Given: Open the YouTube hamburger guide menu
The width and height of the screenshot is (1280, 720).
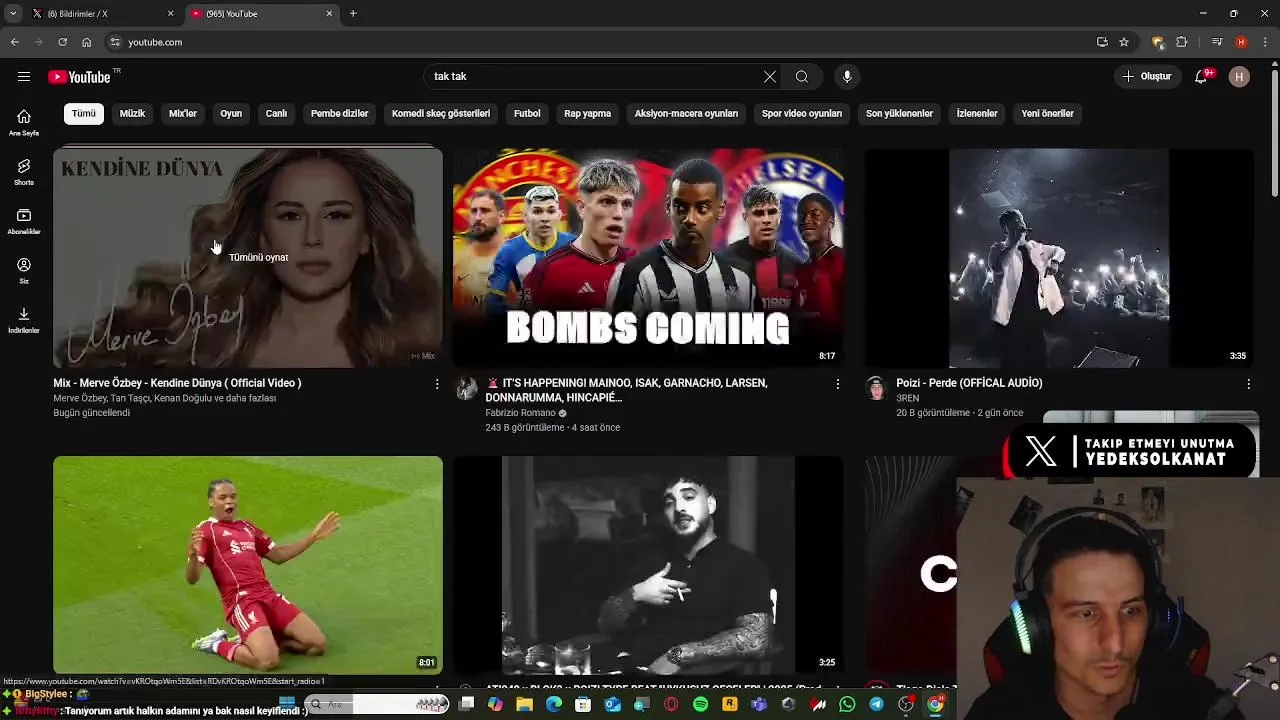Looking at the screenshot, I should (x=24, y=76).
